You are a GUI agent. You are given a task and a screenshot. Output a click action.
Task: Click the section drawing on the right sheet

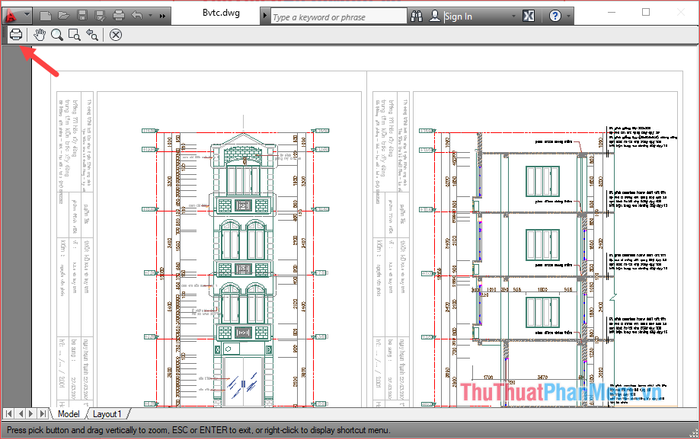pos(542,268)
